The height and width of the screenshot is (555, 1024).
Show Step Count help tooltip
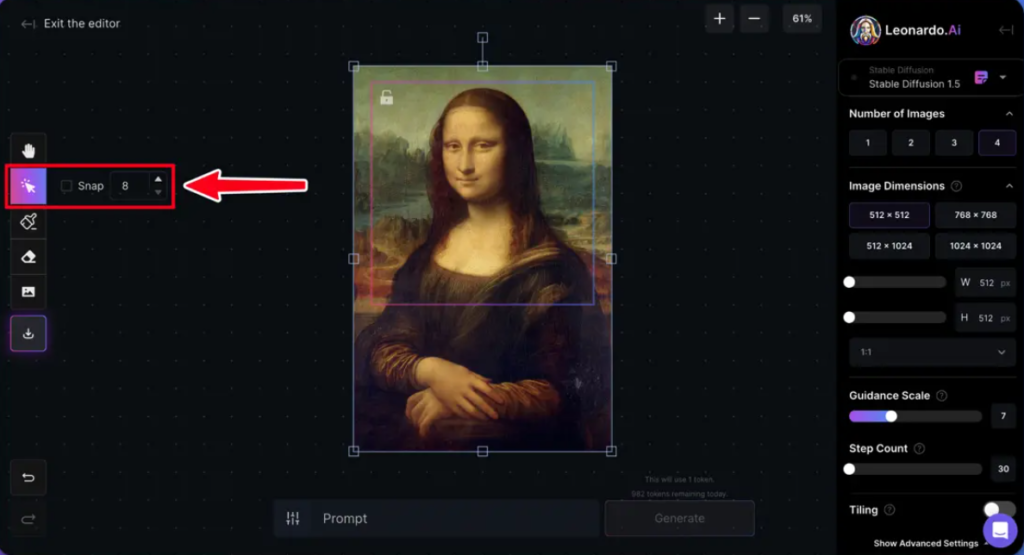tap(919, 449)
